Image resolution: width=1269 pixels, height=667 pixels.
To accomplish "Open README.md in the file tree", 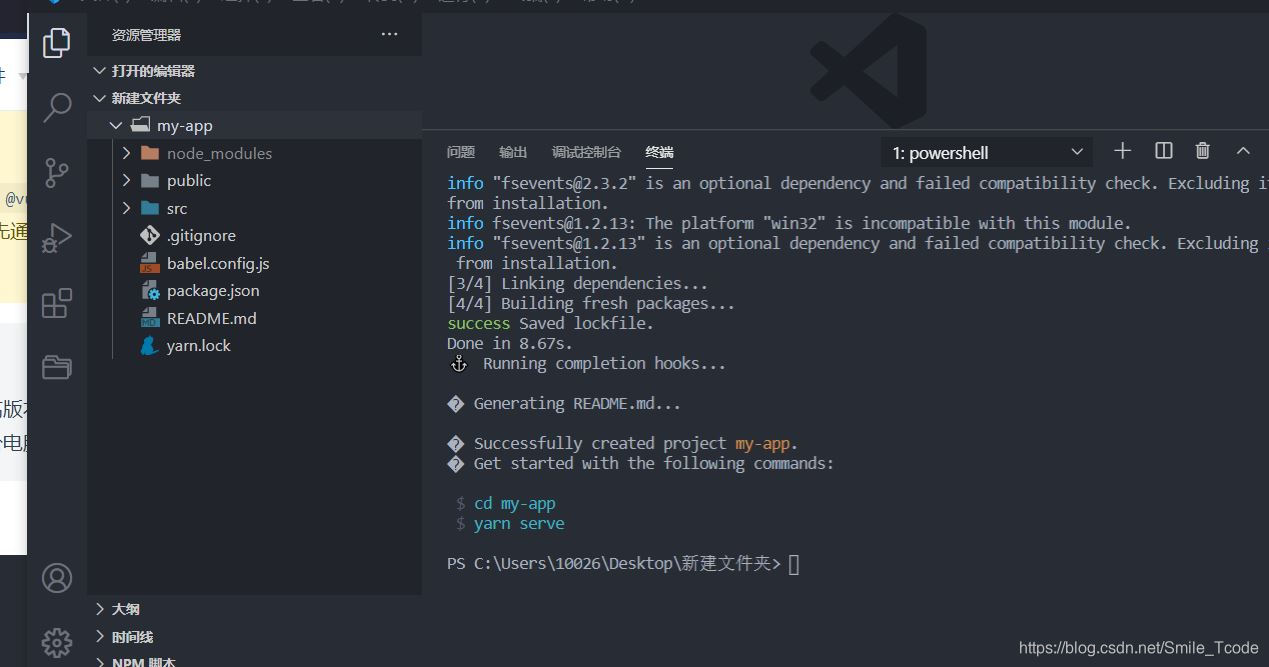I will coord(211,318).
